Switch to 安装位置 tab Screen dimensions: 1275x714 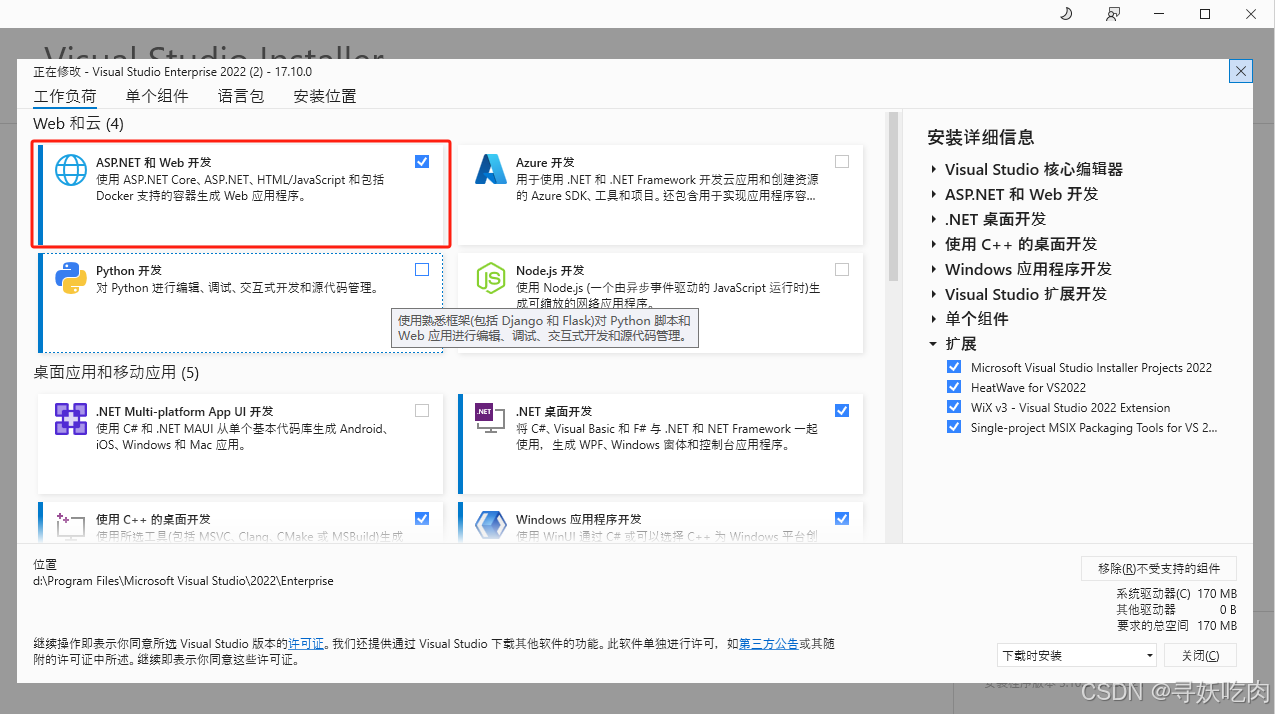tap(325, 96)
